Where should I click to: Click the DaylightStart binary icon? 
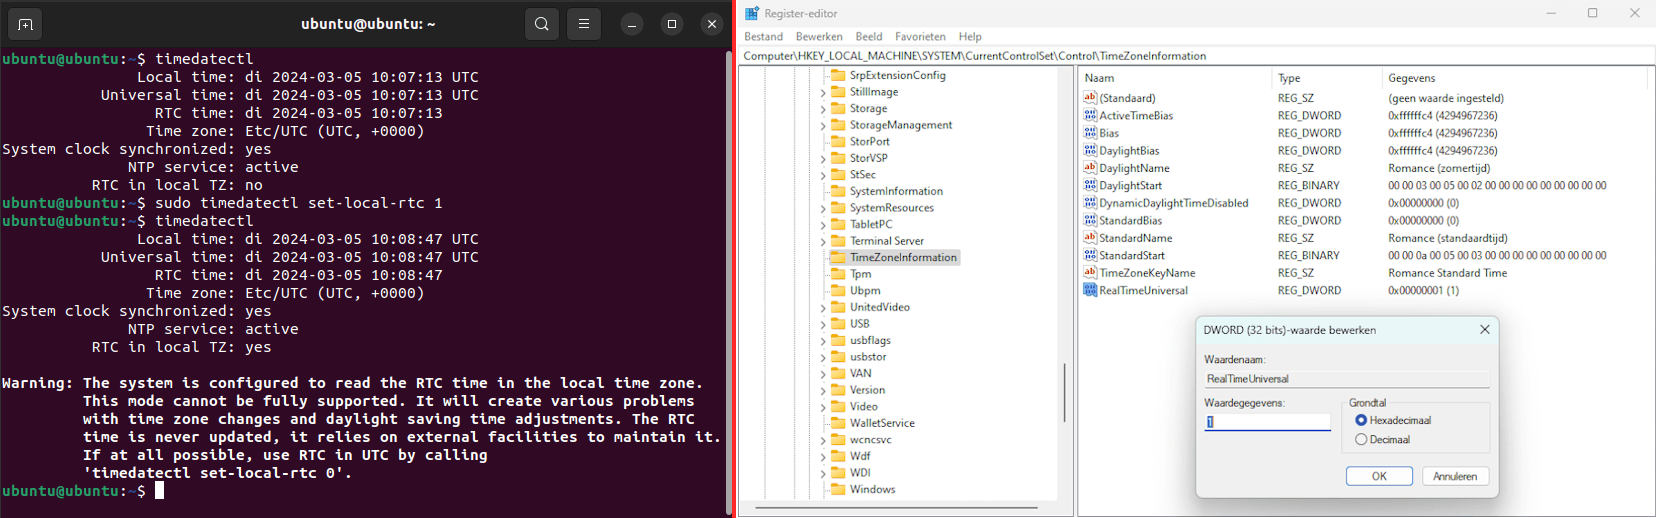pyautogui.click(x=1090, y=185)
